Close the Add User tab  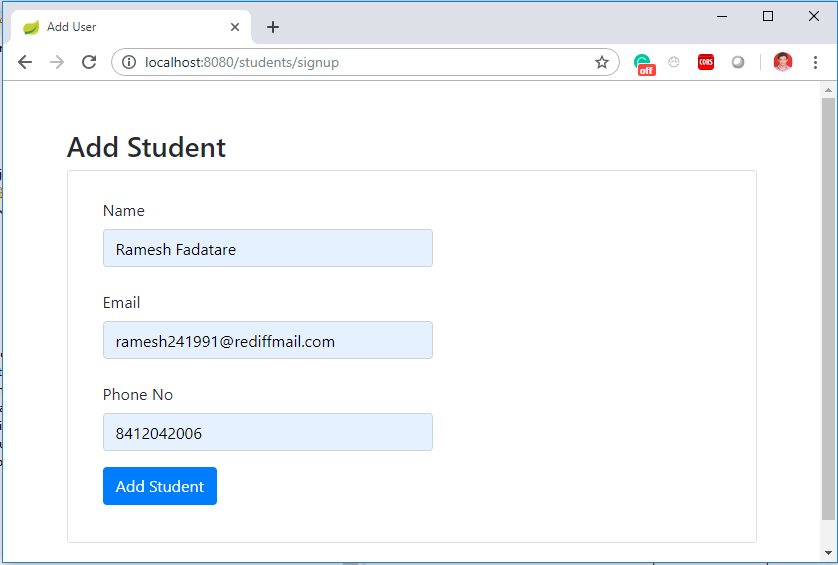[x=235, y=27]
